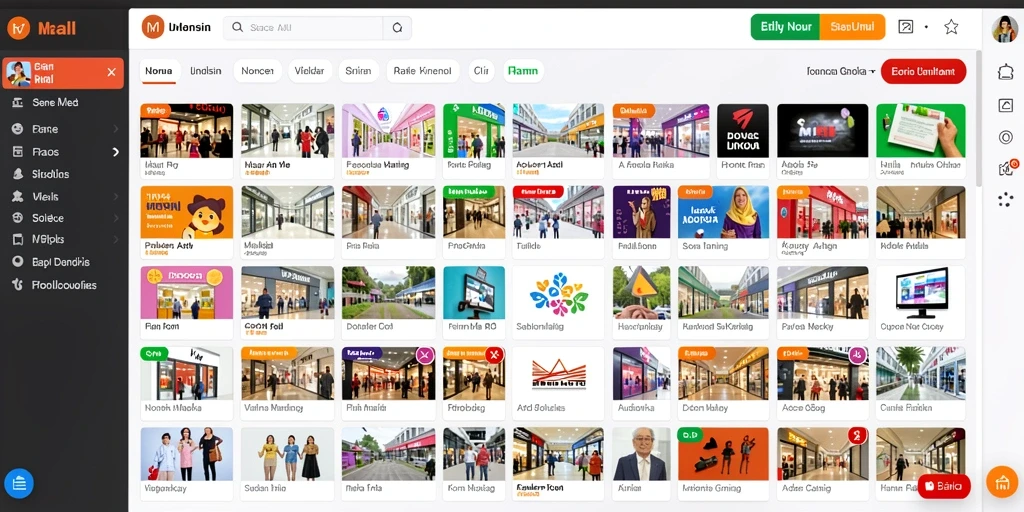This screenshot has height=512, width=1024.
Task: Select the Vieldar filter chip
Action: [x=310, y=71]
